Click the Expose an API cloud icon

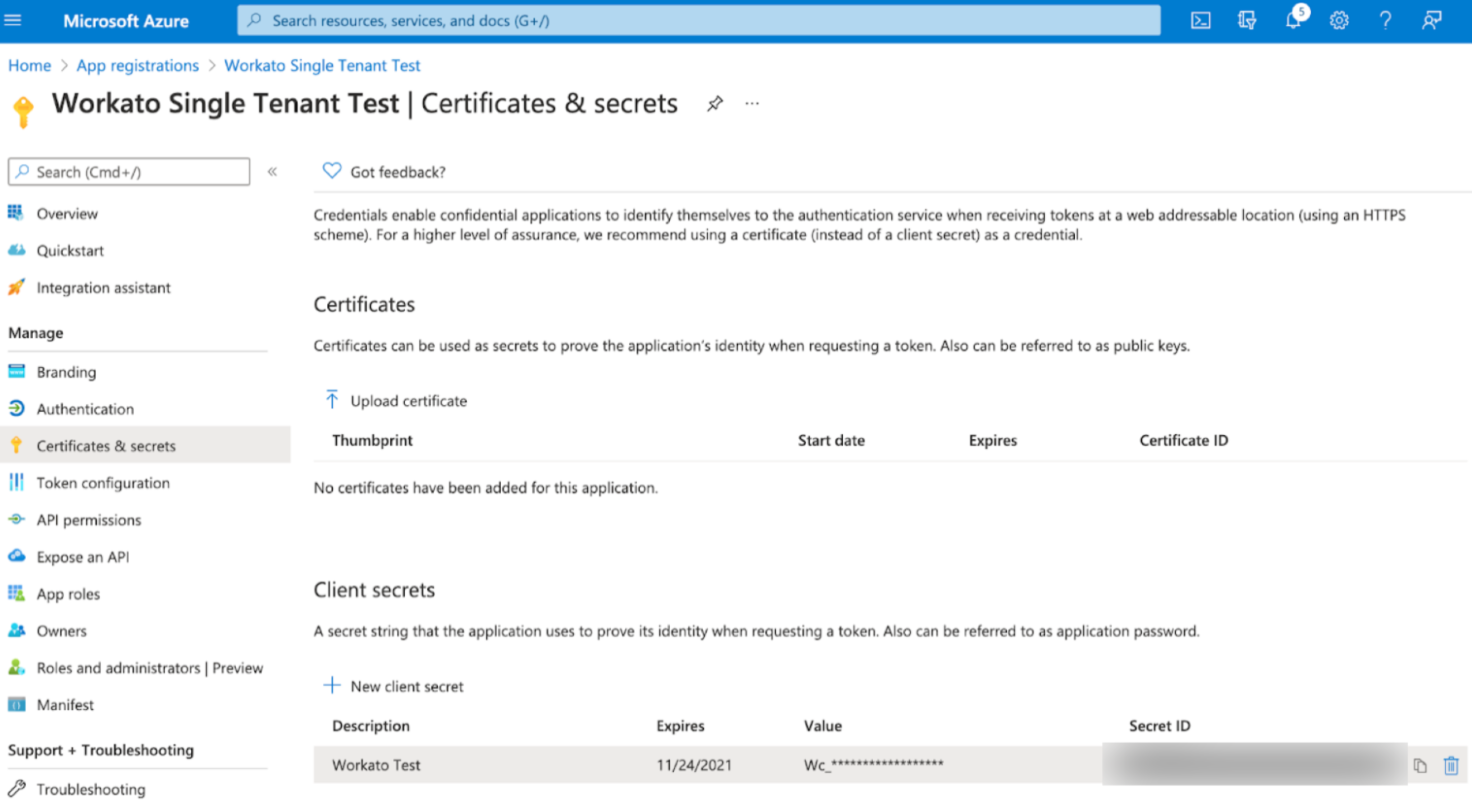click(16, 556)
